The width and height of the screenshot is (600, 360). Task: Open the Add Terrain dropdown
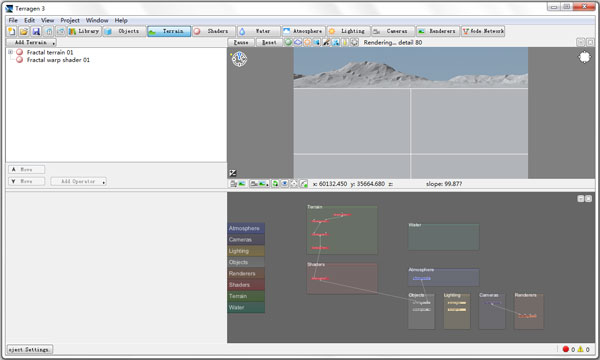point(31,42)
